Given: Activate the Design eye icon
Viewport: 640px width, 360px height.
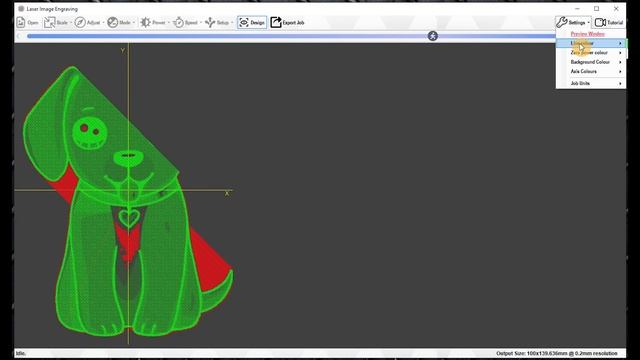Looking at the screenshot, I should tap(244, 22).
